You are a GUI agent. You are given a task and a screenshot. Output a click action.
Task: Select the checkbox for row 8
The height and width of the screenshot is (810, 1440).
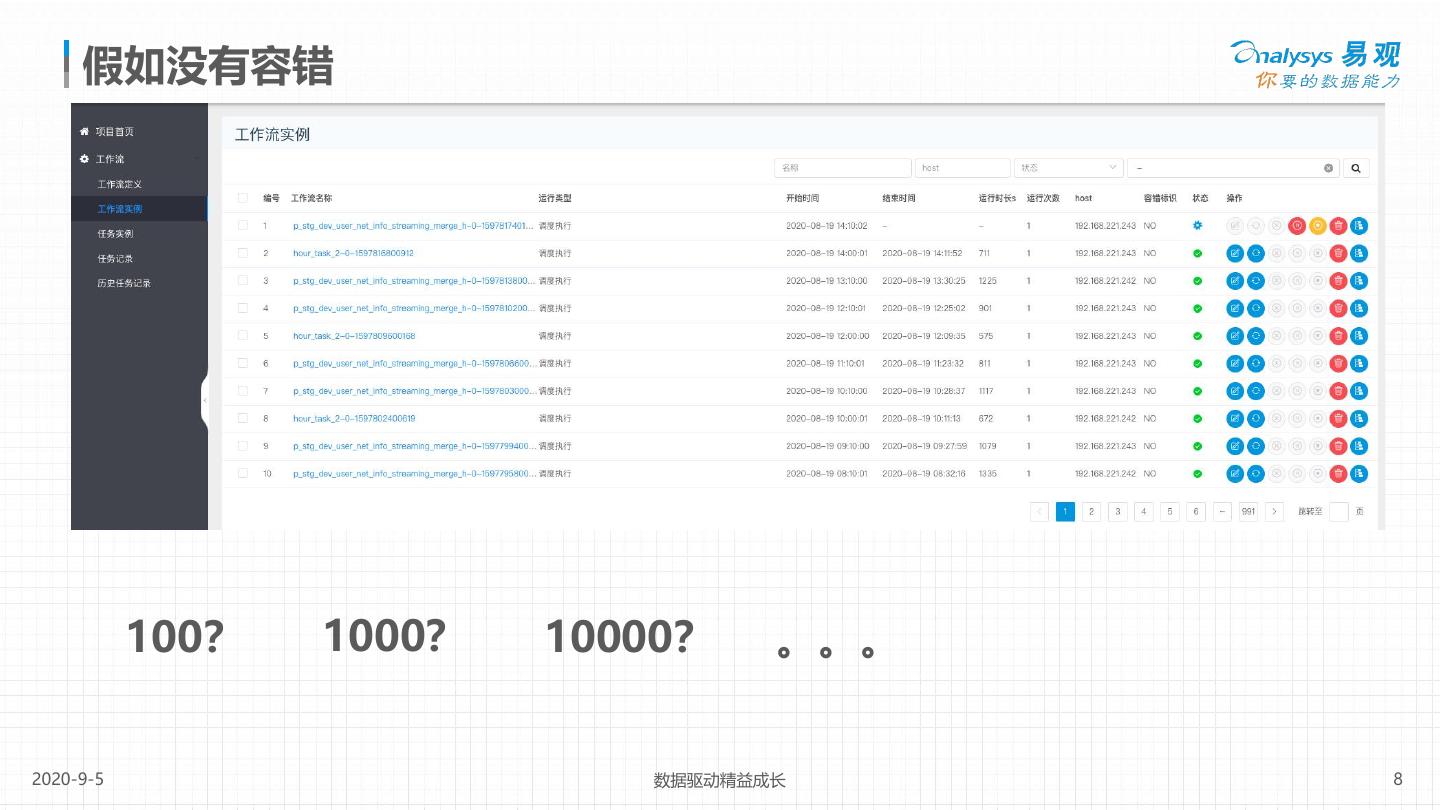click(243, 419)
